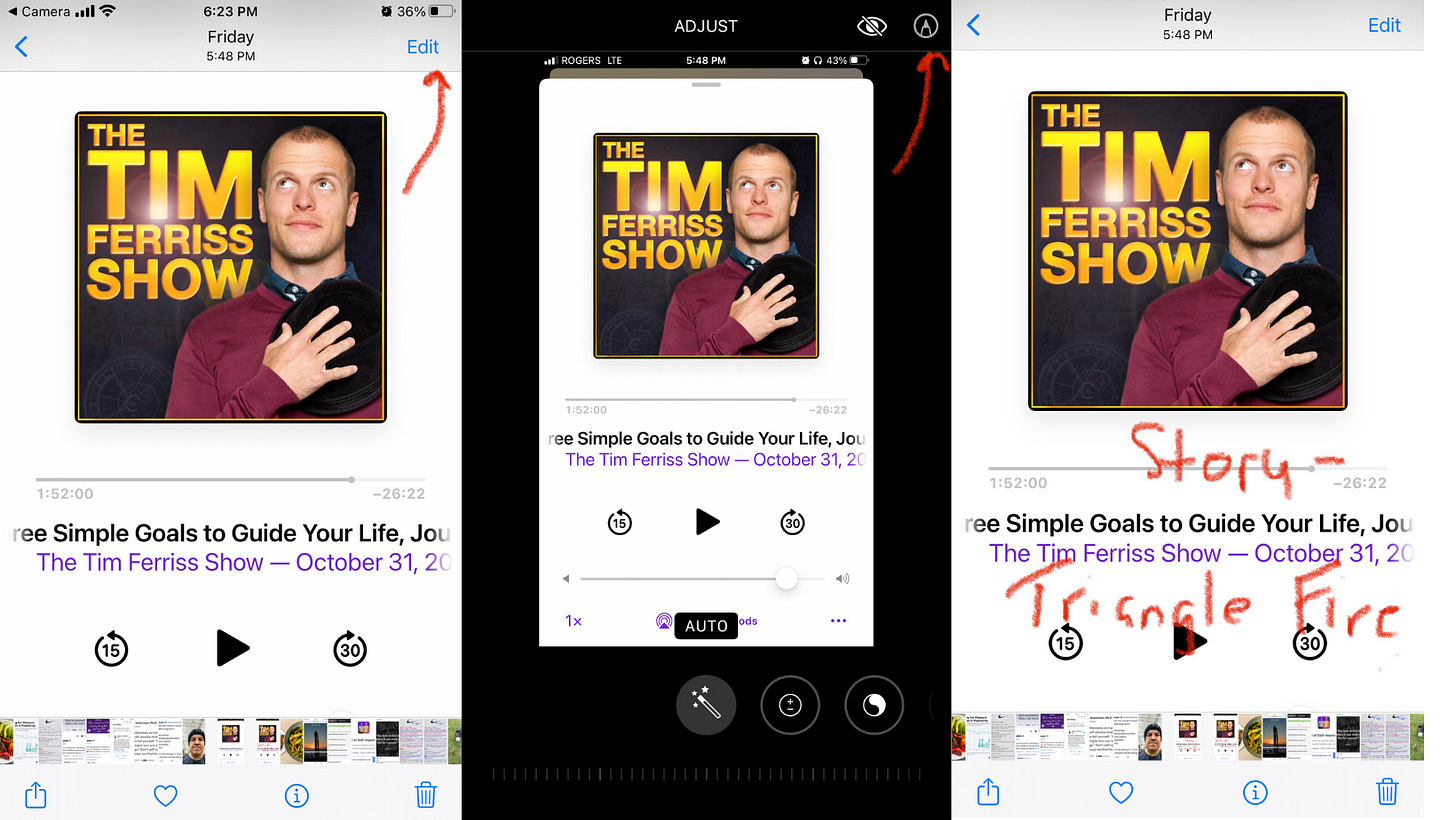This screenshot has height=820, width=1456.
Task: Tap the adjustment intensity tick ruler
Action: click(x=706, y=775)
